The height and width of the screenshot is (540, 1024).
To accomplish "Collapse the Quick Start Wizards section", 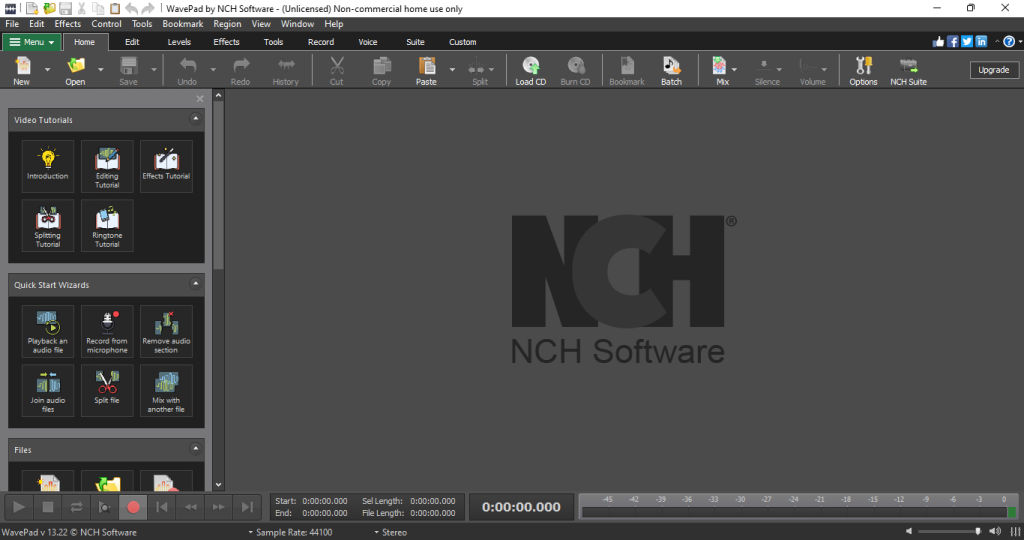I will pos(196,284).
